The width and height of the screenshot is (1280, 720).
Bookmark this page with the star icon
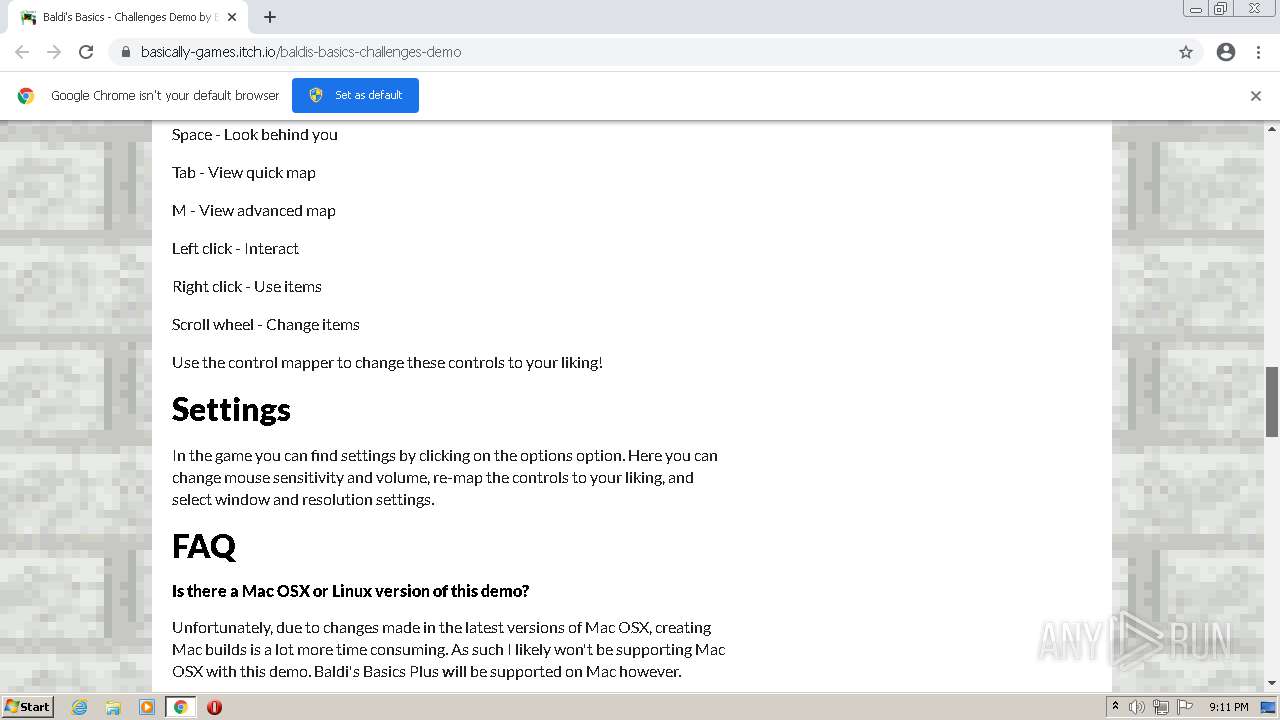[x=1186, y=52]
